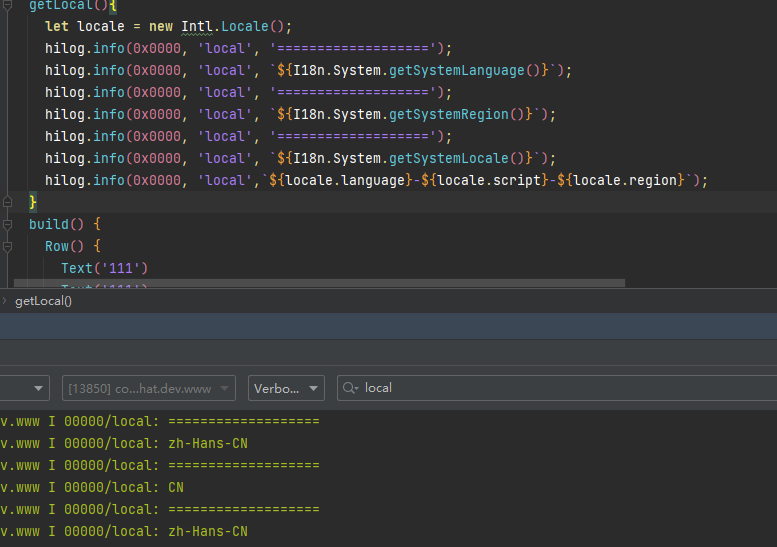The width and height of the screenshot is (777, 547).
Task: Open the device dropdown in log panel
Action: click(25, 388)
